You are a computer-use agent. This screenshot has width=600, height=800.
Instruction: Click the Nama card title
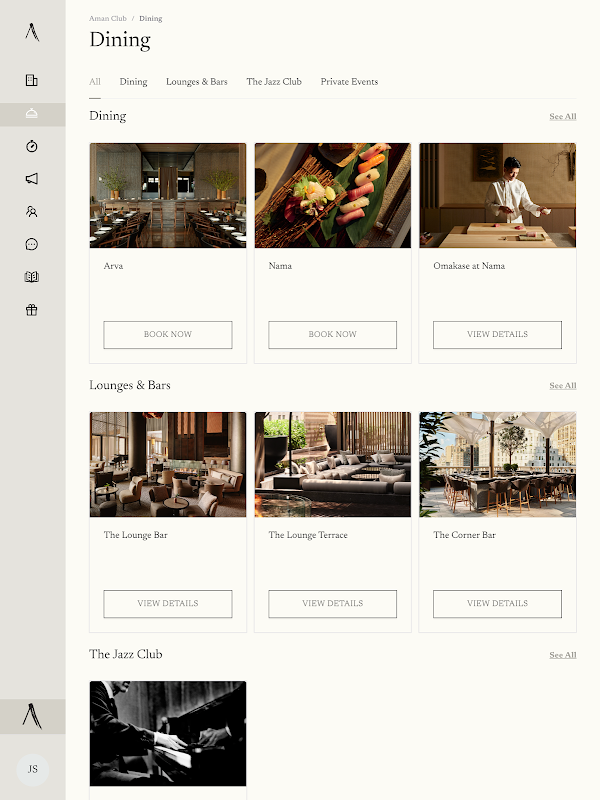280,266
